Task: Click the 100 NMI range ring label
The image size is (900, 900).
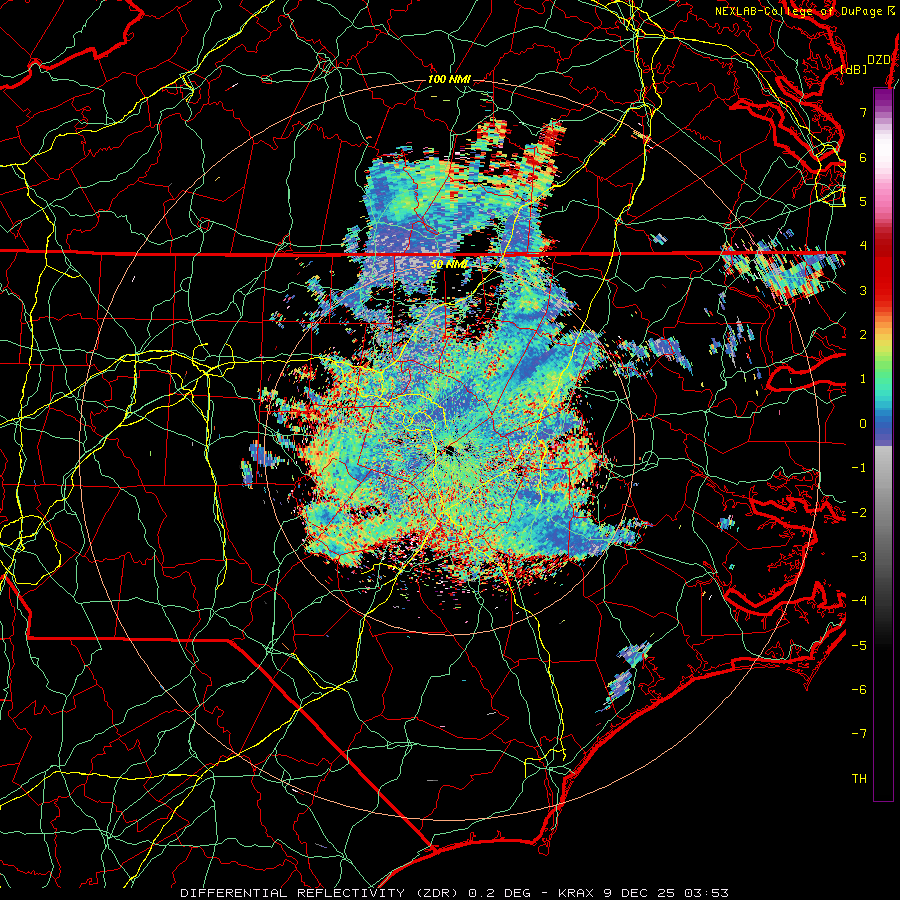Action: click(x=449, y=79)
